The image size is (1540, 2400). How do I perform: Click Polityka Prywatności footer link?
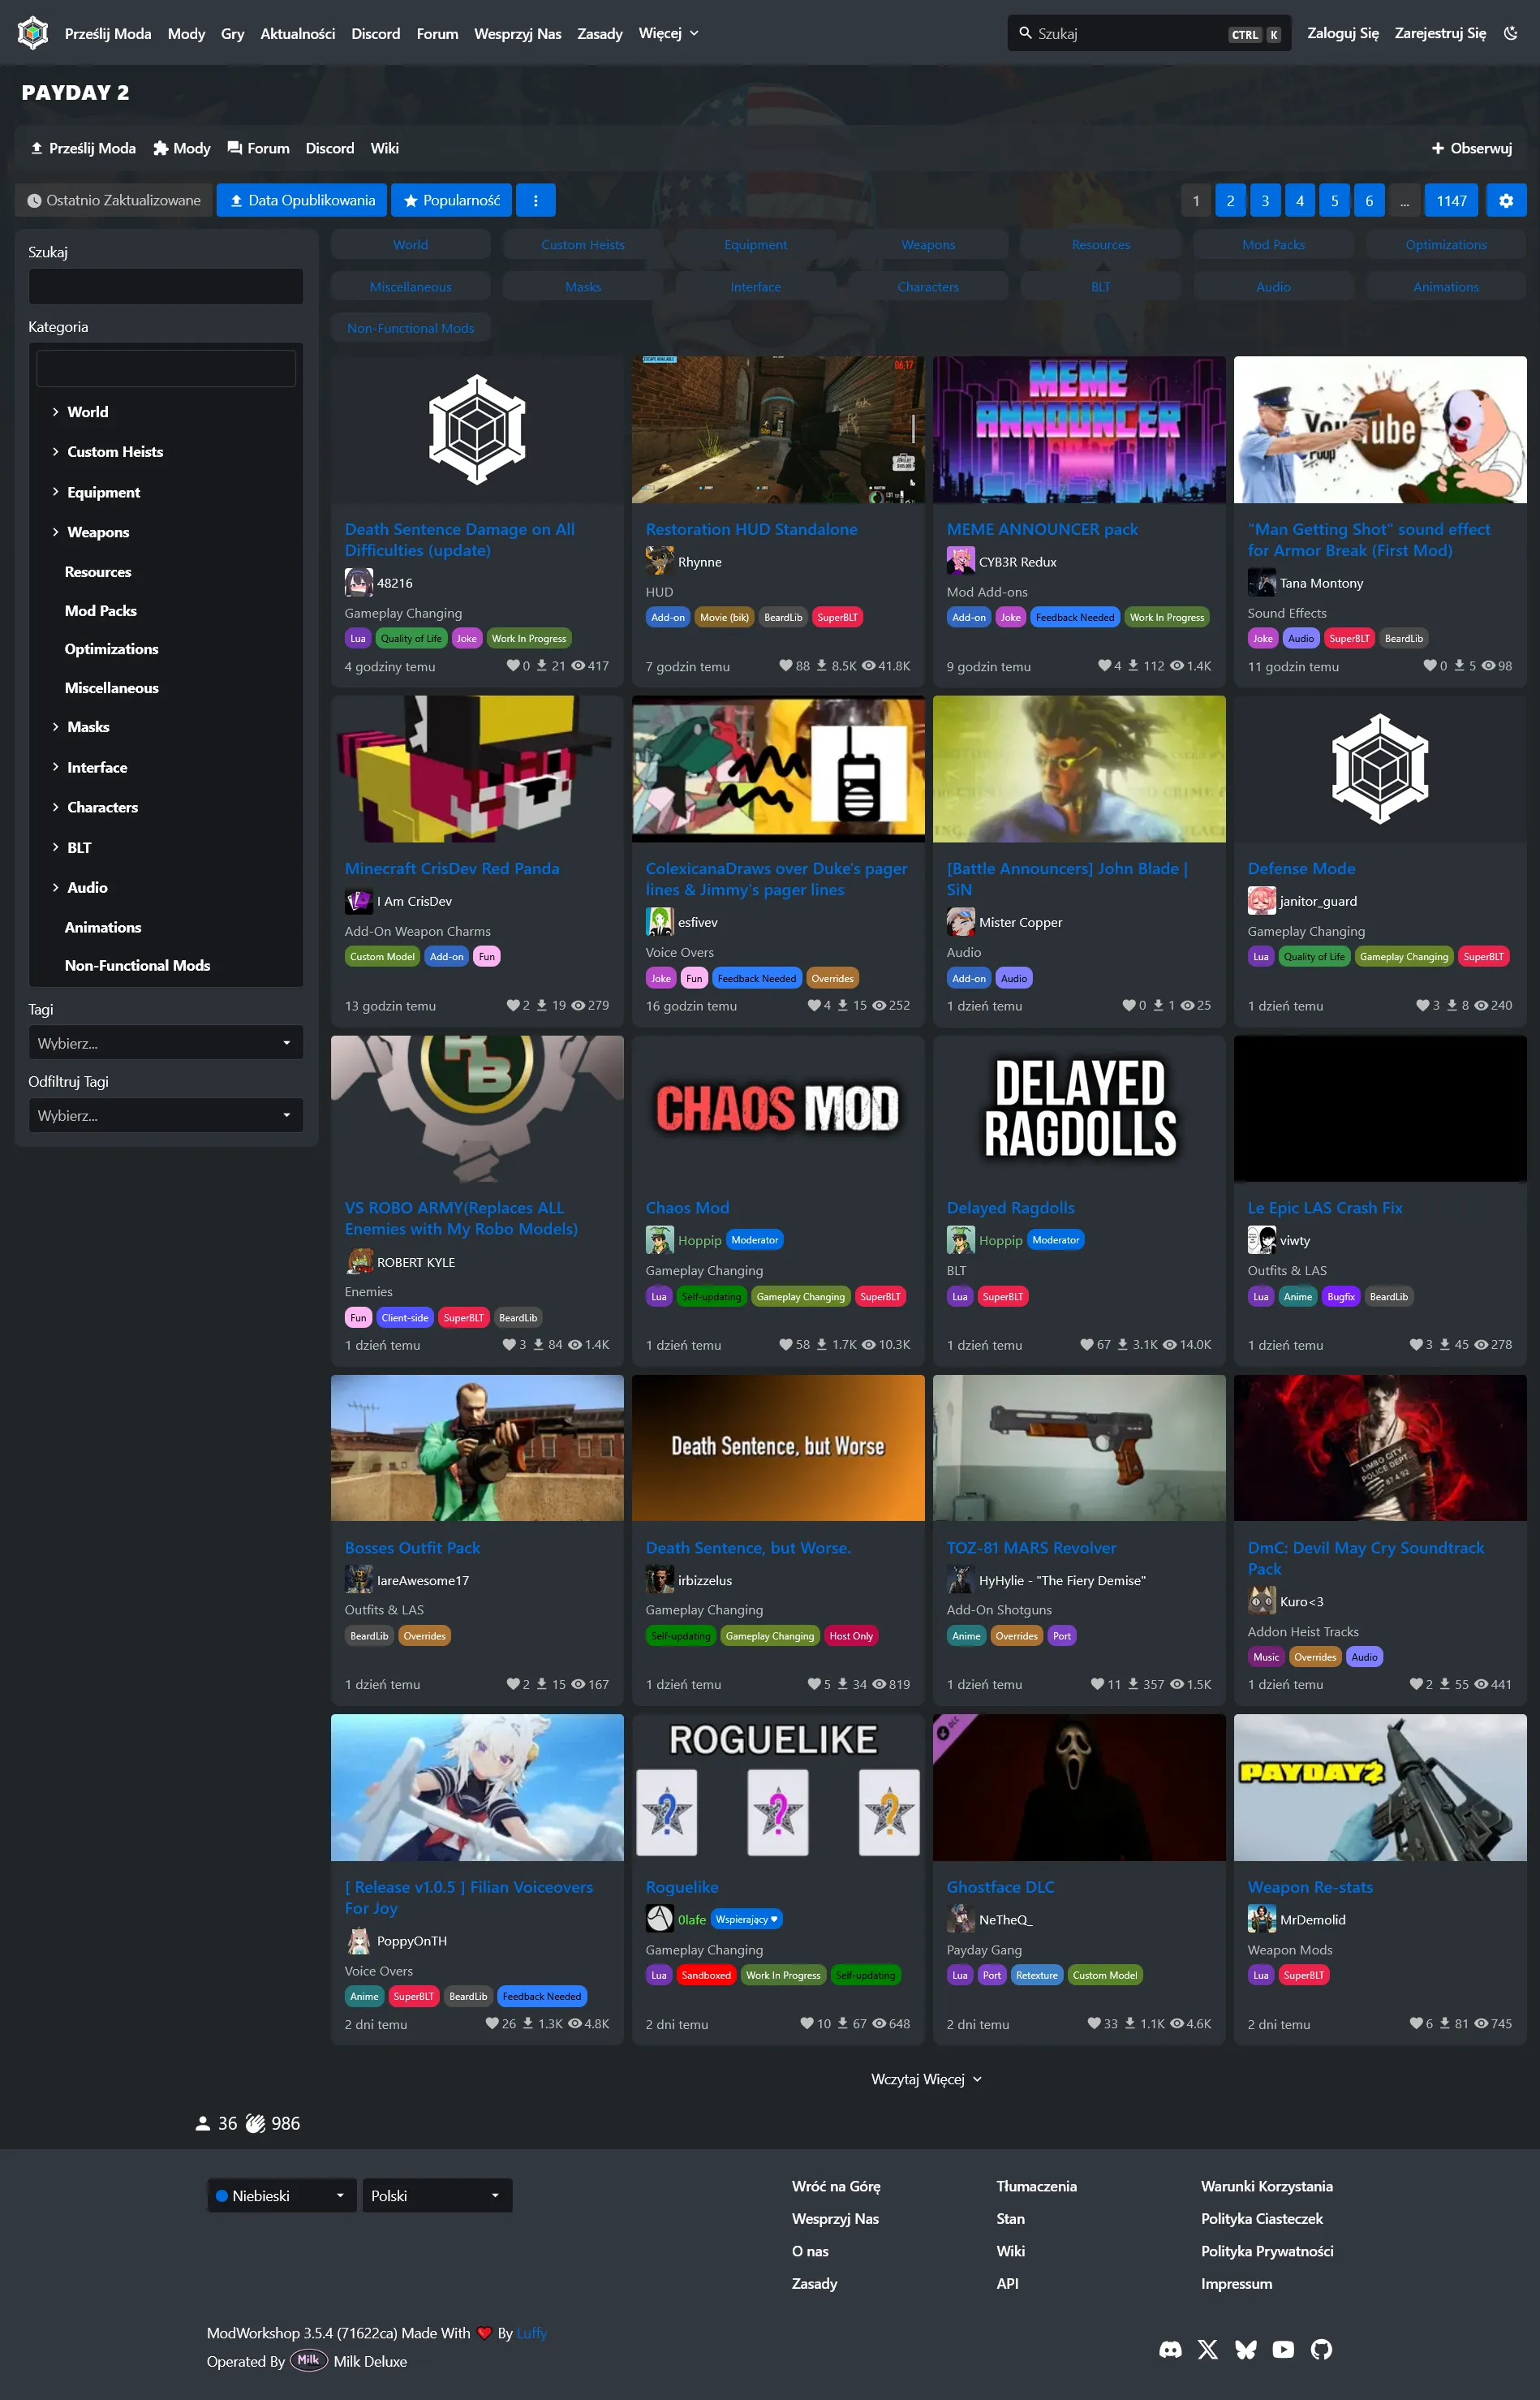(x=1266, y=2251)
